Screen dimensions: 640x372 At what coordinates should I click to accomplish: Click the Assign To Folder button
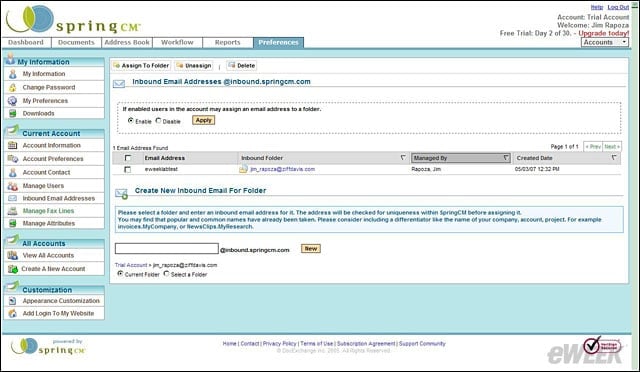[x=141, y=65]
